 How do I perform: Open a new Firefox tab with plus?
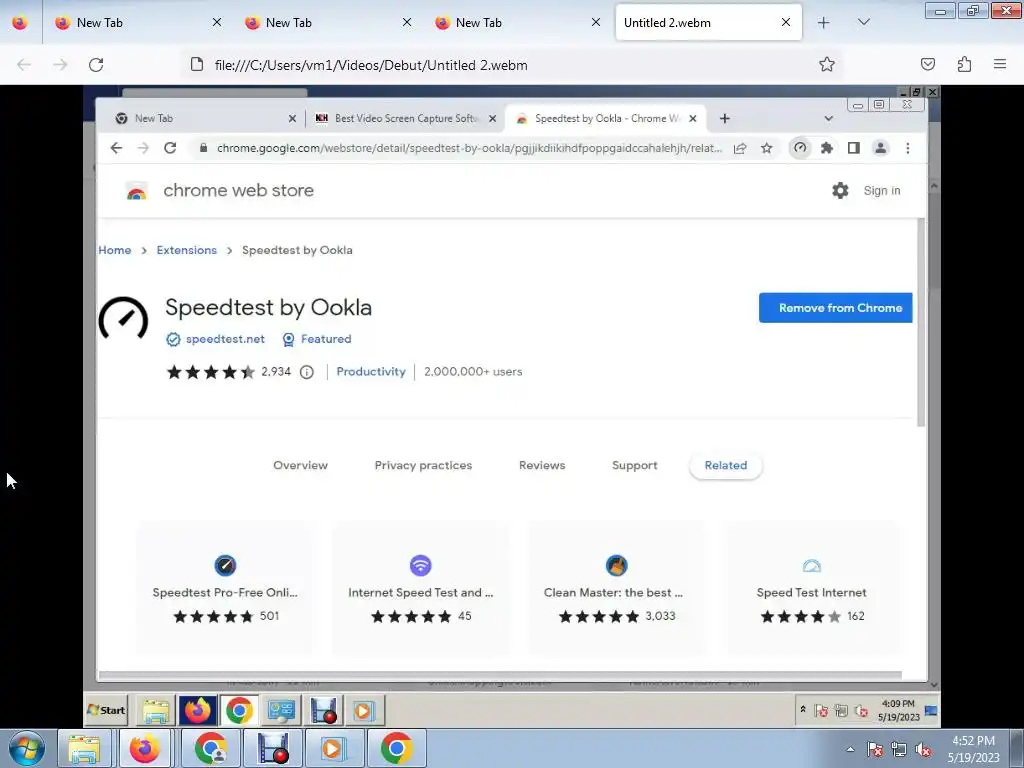pyautogui.click(x=824, y=22)
